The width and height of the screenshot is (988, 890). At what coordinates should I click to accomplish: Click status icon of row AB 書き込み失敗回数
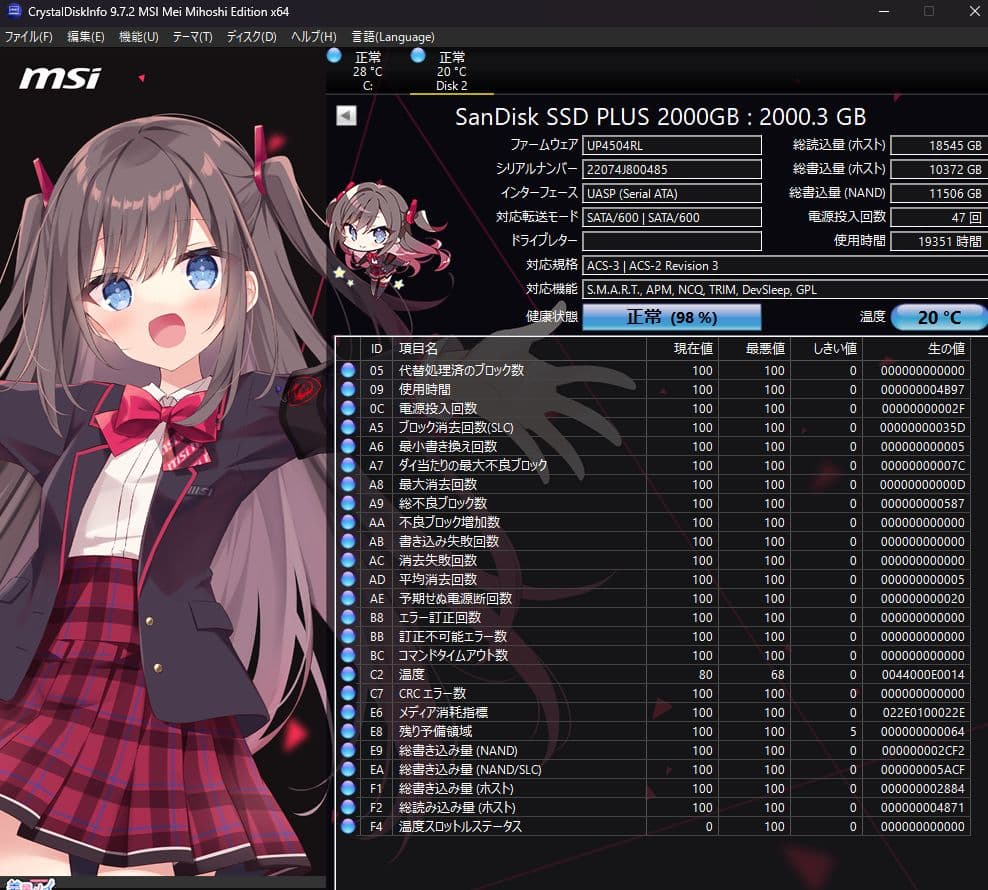coord(348,541)
